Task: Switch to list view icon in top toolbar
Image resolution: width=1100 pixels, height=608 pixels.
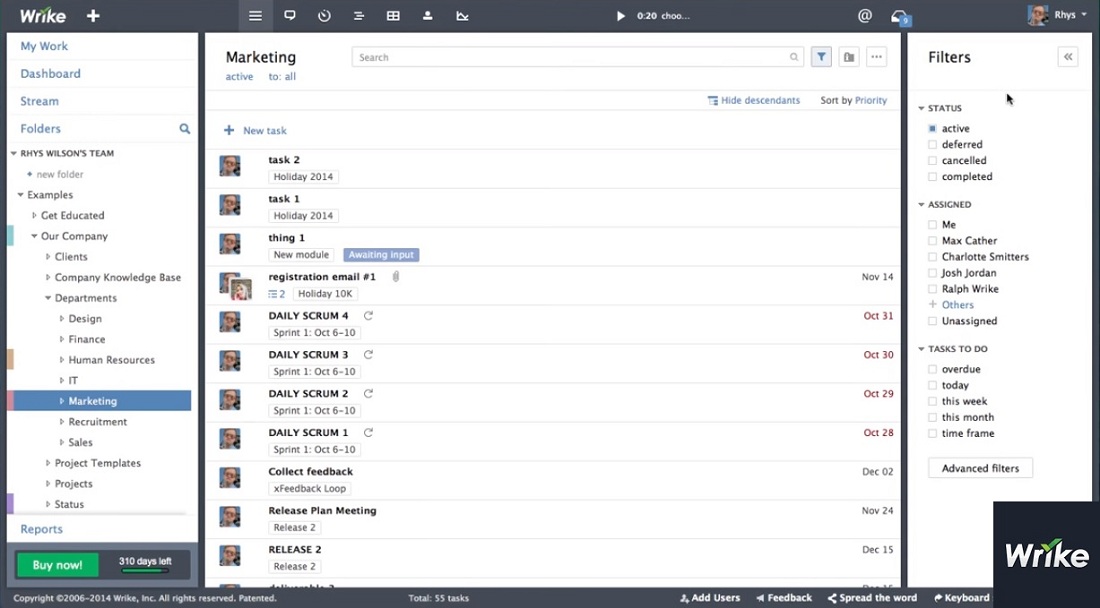Action: pyautogui.click(x=255, y=16)
